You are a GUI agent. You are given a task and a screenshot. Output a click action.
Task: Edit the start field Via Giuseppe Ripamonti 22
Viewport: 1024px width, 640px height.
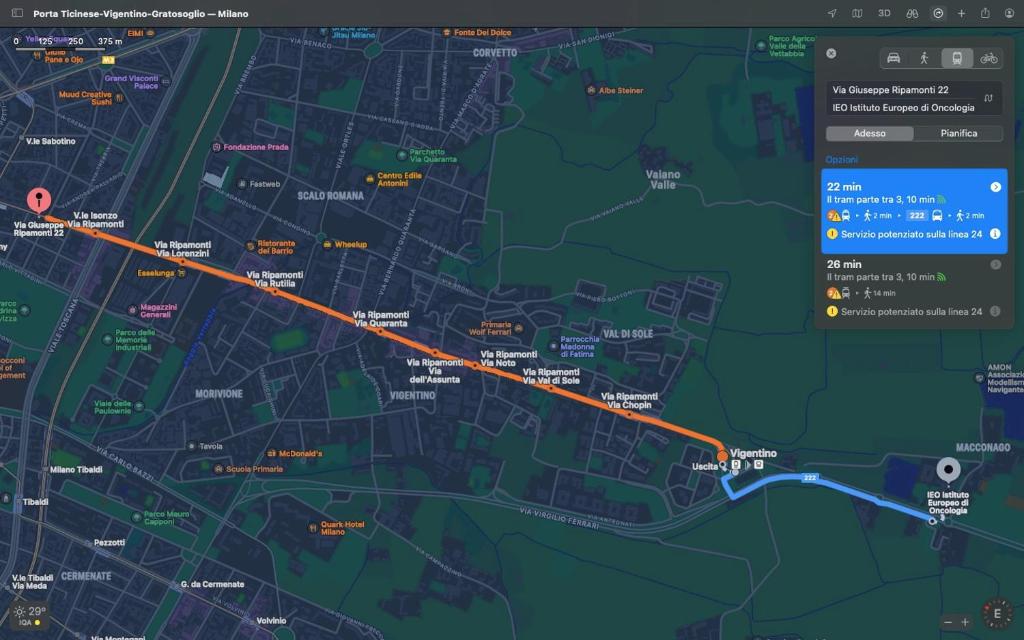(x=904, y=90)
